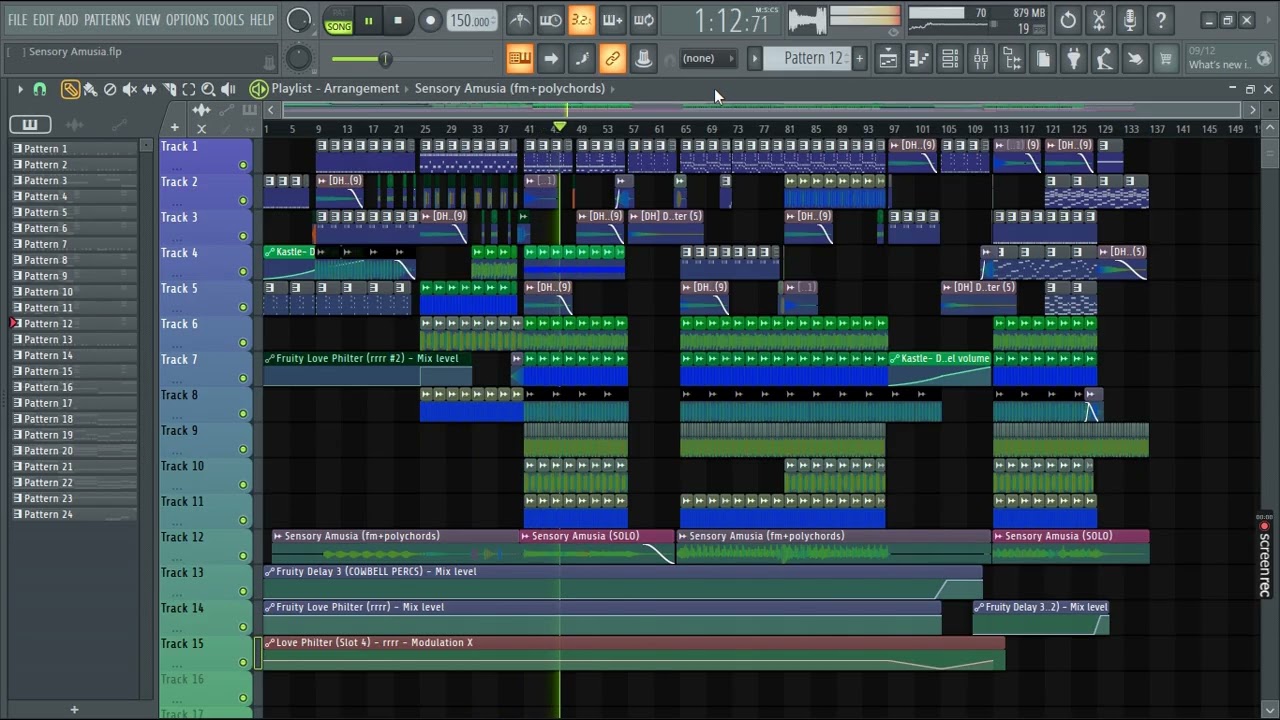Viewport: 1280px width, 720px height.
Task: Select the Playback speaker tool
Action: point(228,89)
